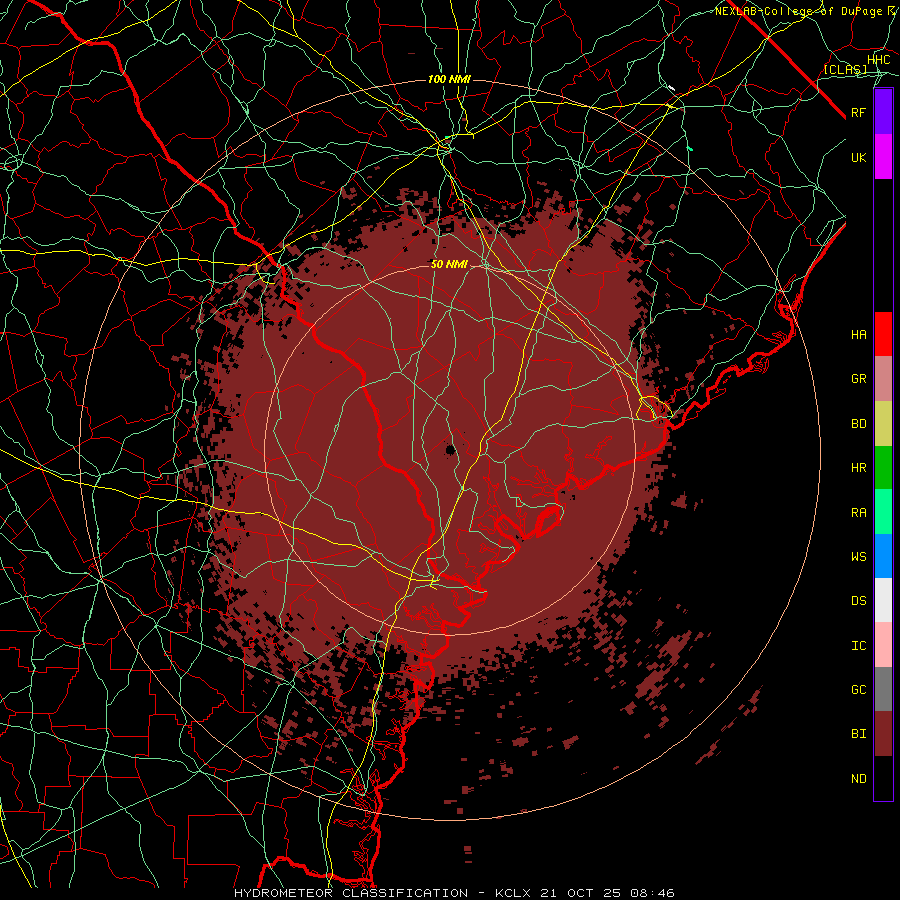
Task: Click the HHC product code text
Action: click(878, 60)
